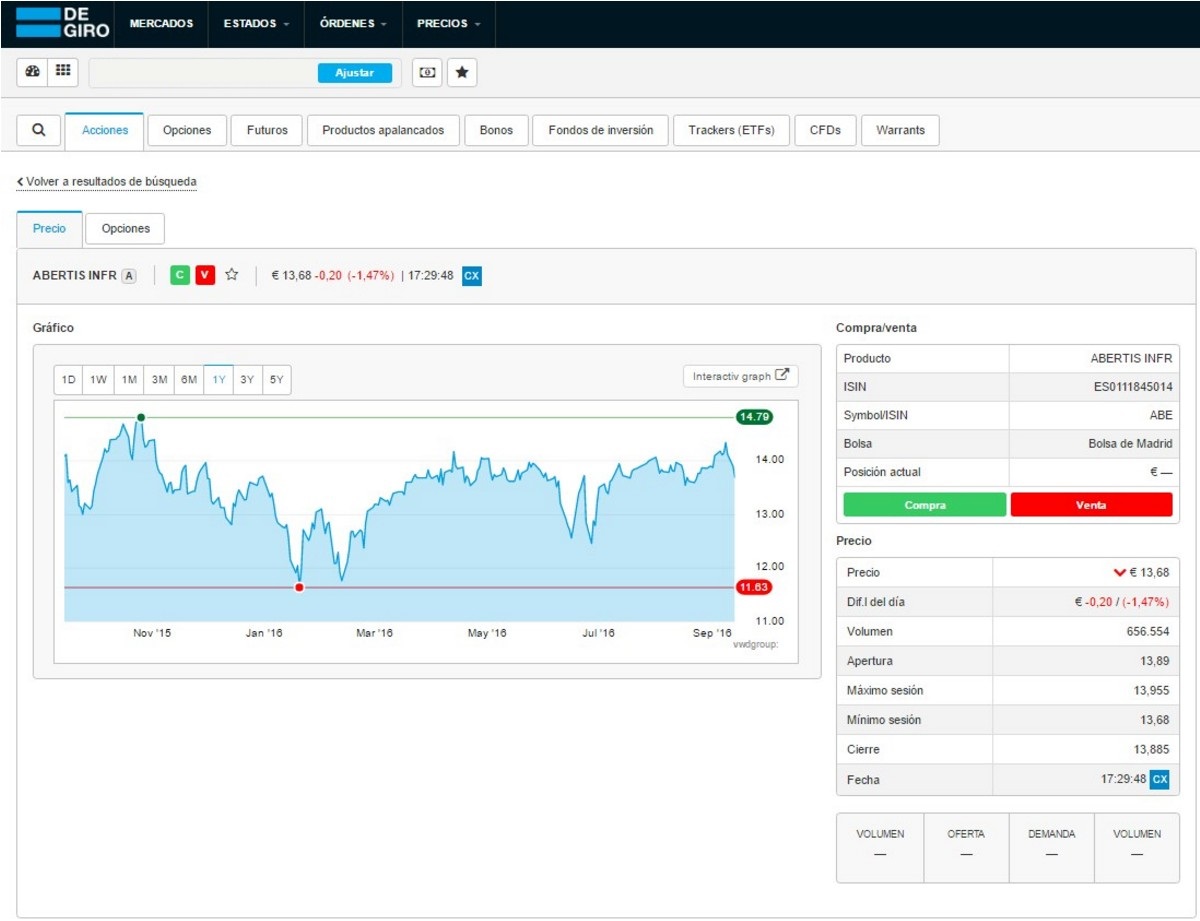
Task: Click the cash balance icon
Action: coord(427,73)
